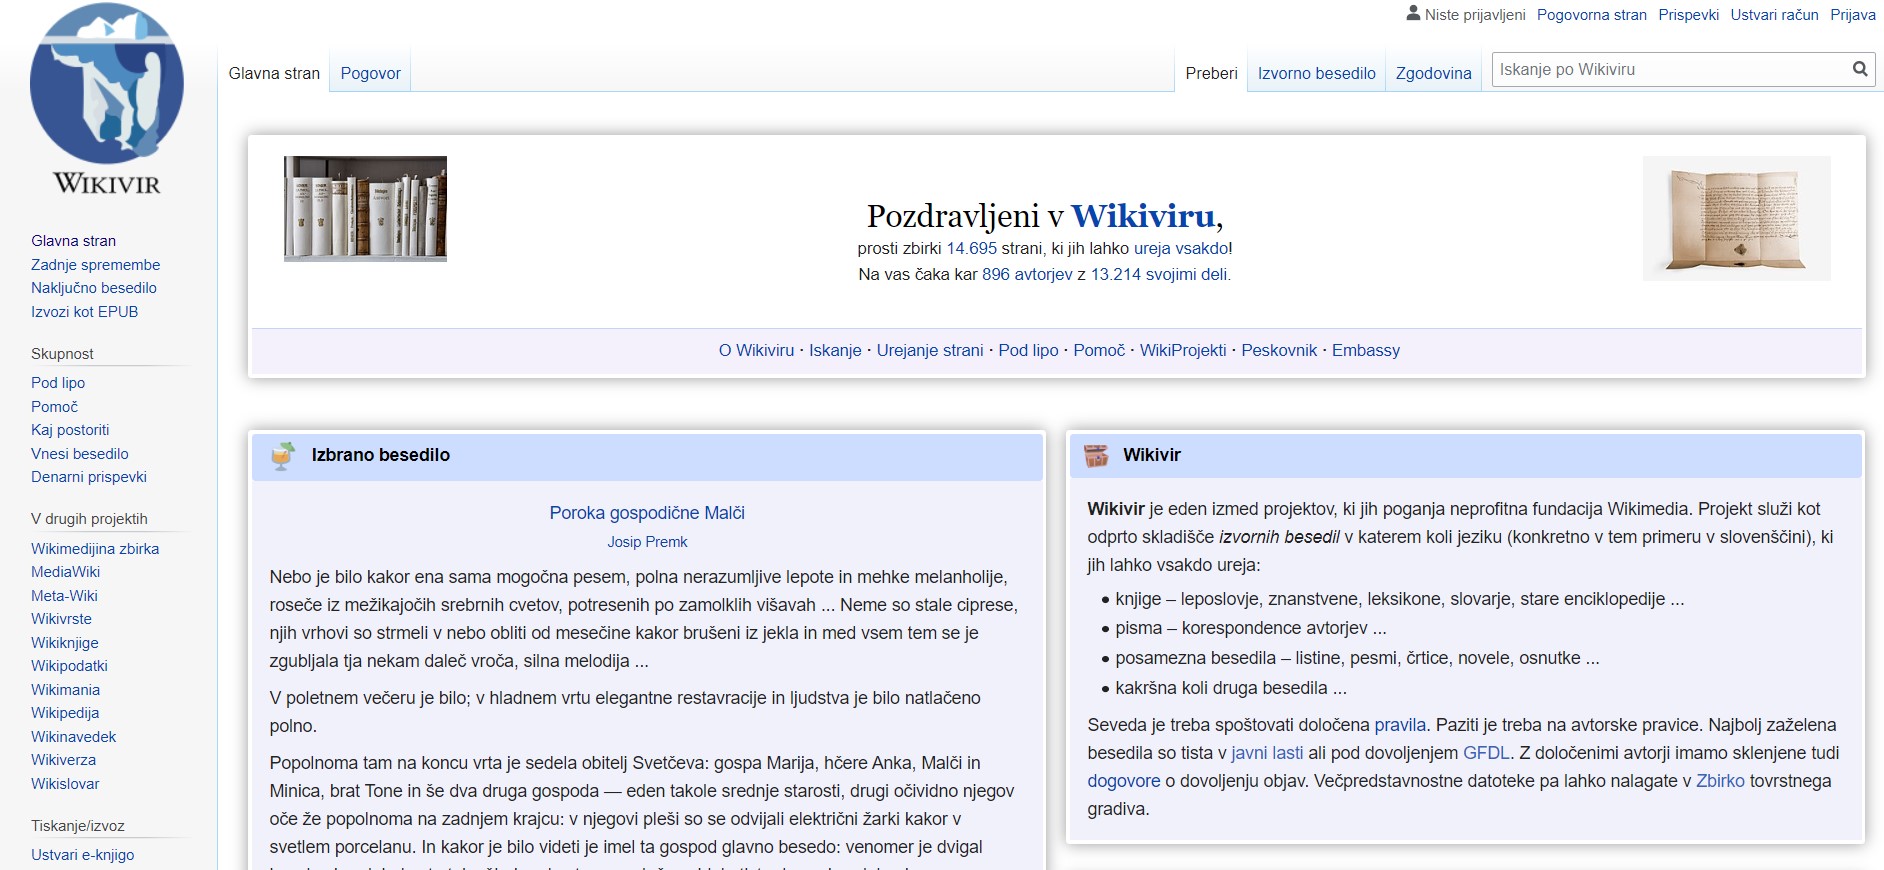
Task: Open Prispevki link in top bar
Action: click(x=1688, y=14)
